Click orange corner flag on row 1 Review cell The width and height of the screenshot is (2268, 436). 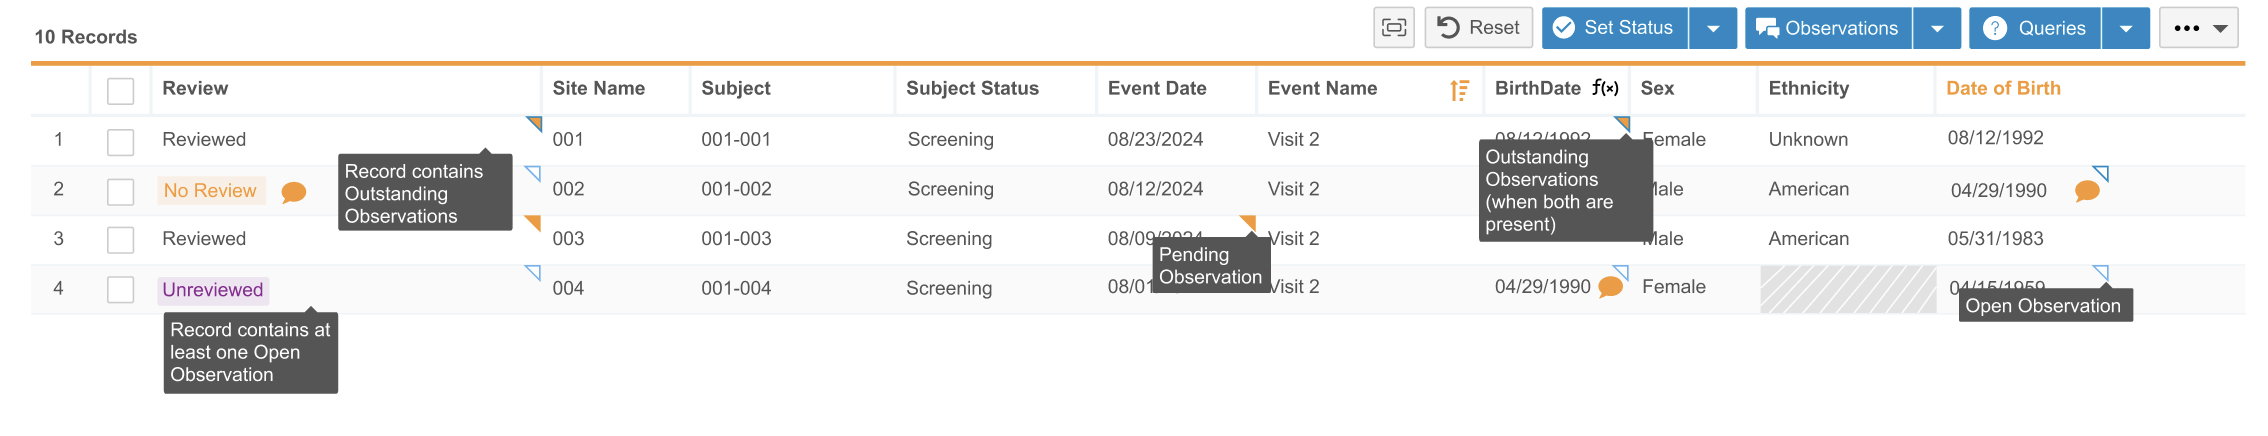(x=535, y=123)
